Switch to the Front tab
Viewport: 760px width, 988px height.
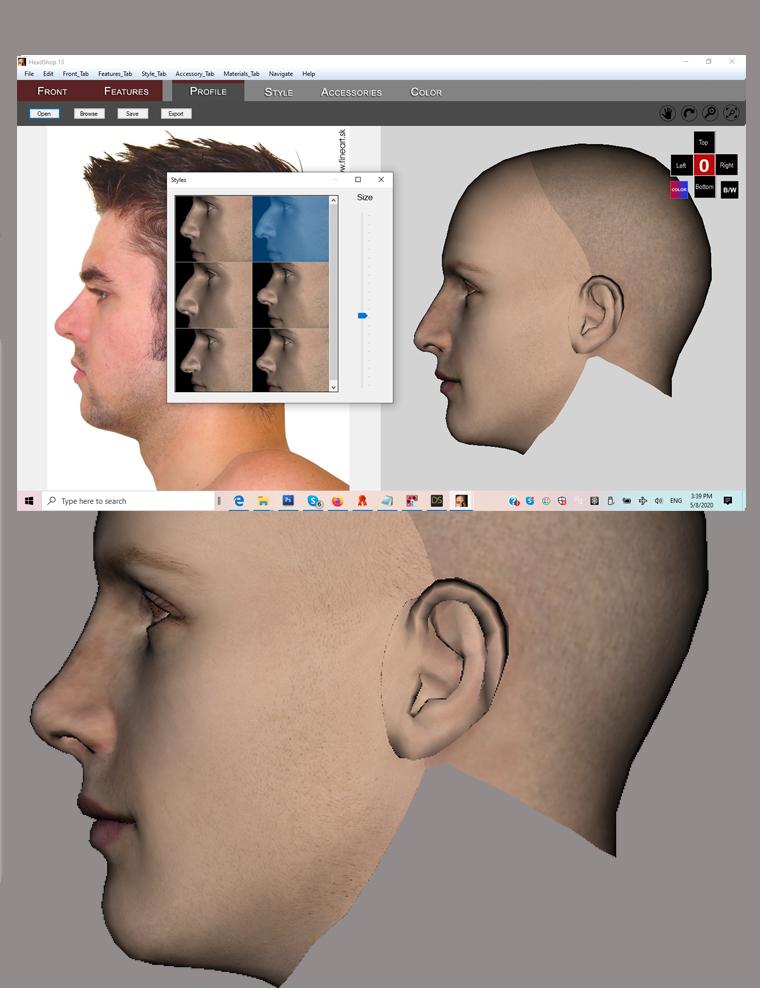coord(52,91)
